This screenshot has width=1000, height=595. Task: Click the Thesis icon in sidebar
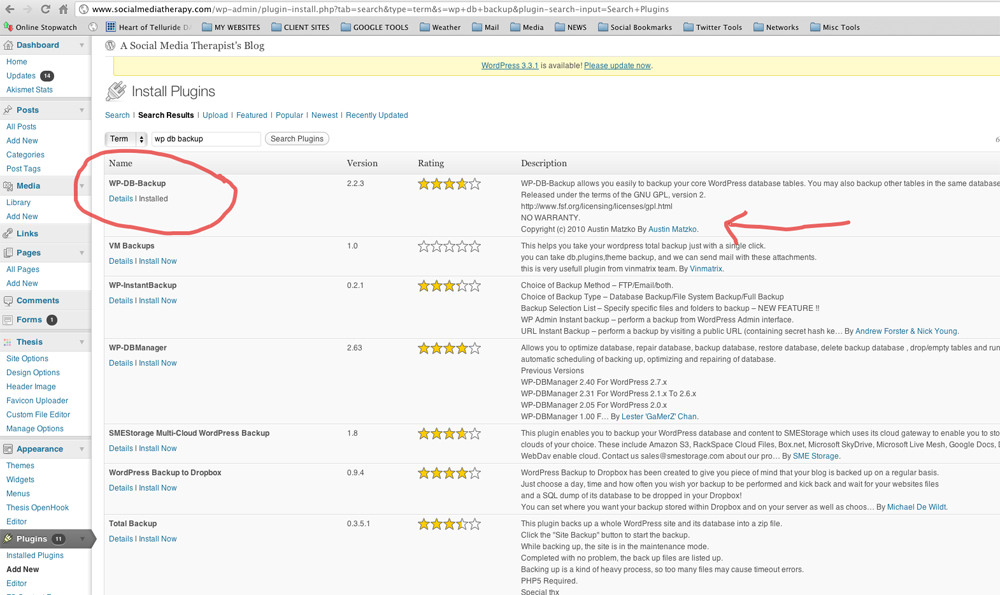tap(8, 342)
